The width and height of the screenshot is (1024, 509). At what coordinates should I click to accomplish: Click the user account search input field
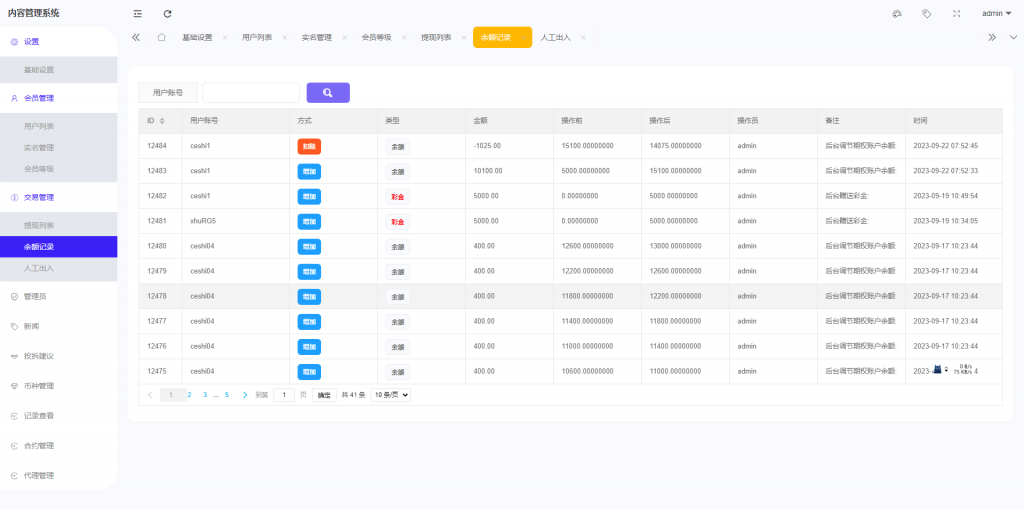coord(251,93)
